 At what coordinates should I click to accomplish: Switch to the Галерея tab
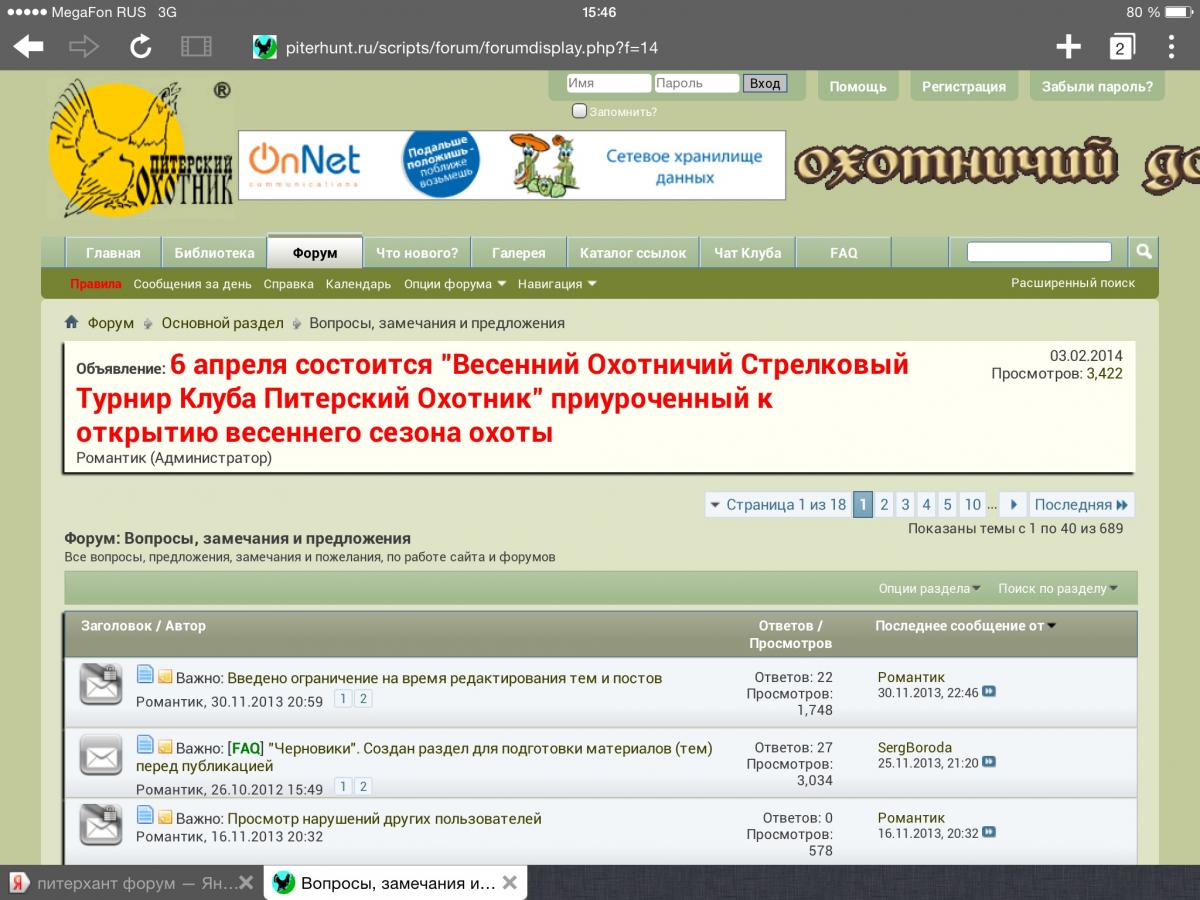(x=519, y=253)
